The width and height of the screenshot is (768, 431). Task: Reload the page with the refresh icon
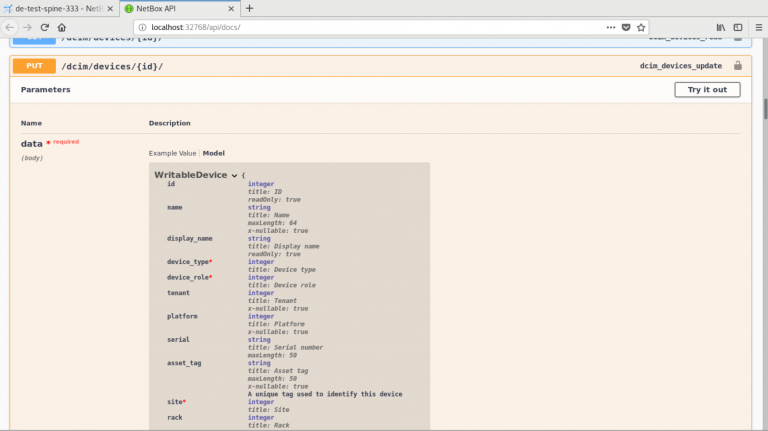[45, 27]
